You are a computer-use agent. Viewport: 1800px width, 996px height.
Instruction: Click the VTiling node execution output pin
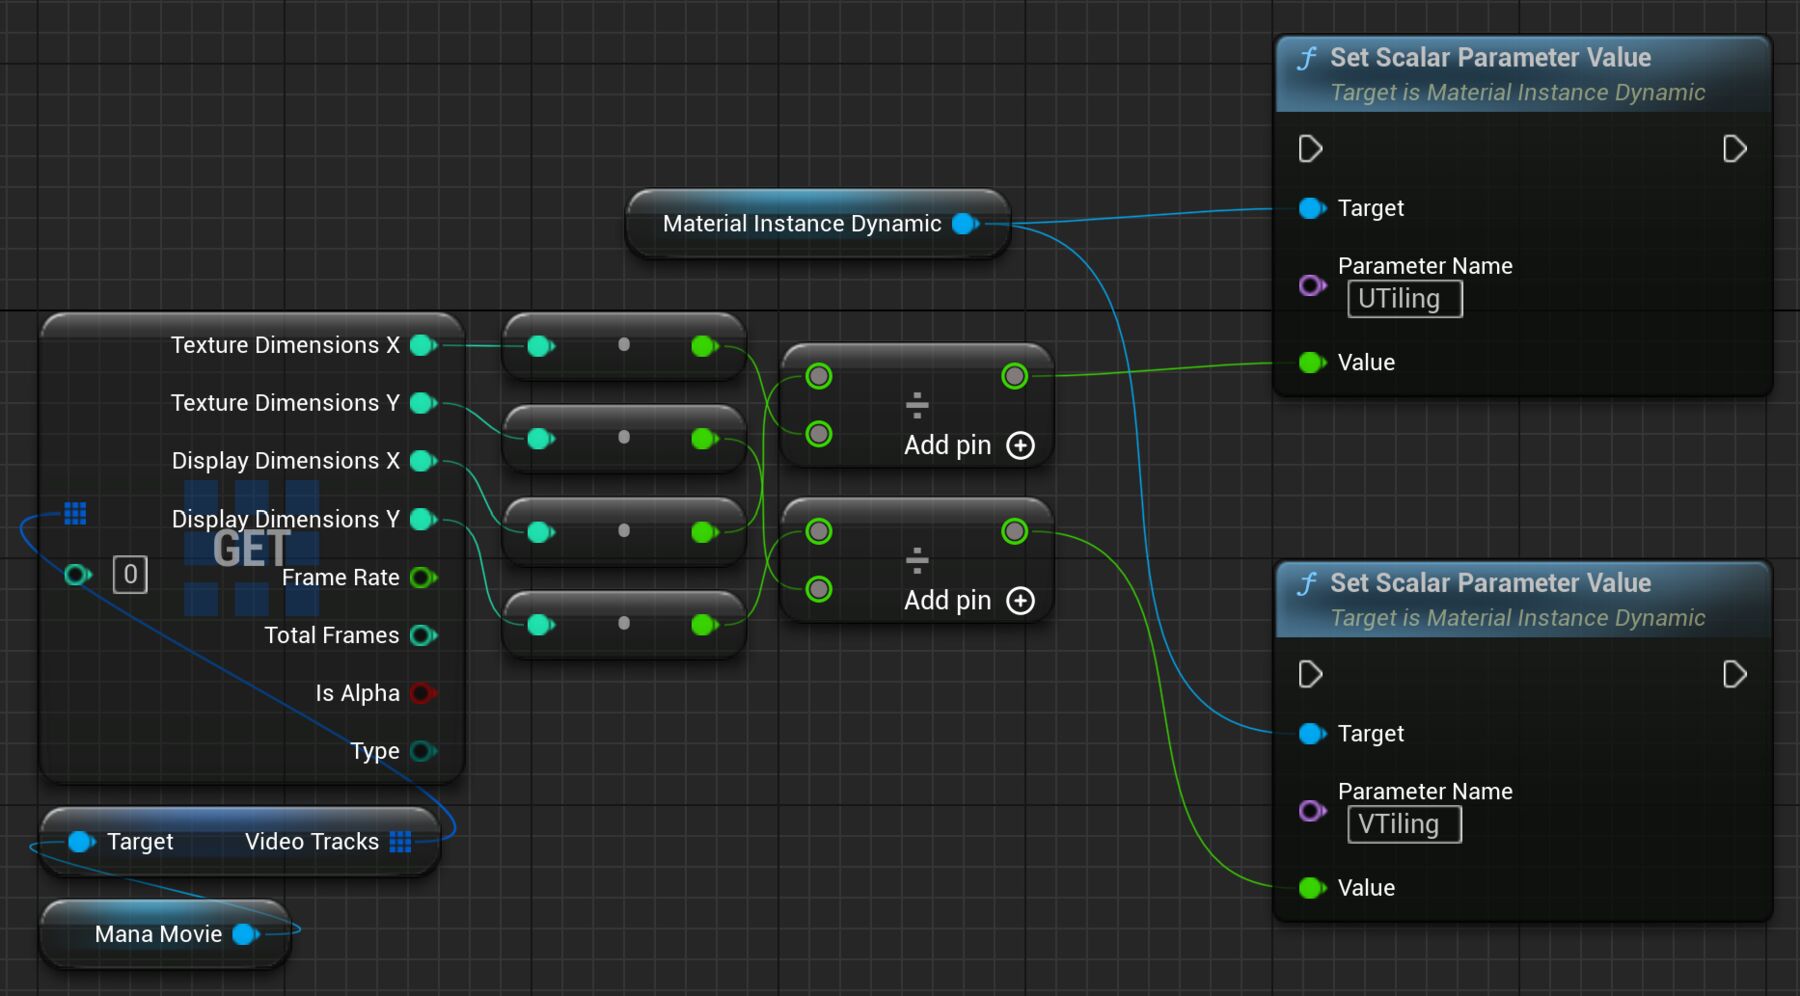click(x=1734, y=675)
